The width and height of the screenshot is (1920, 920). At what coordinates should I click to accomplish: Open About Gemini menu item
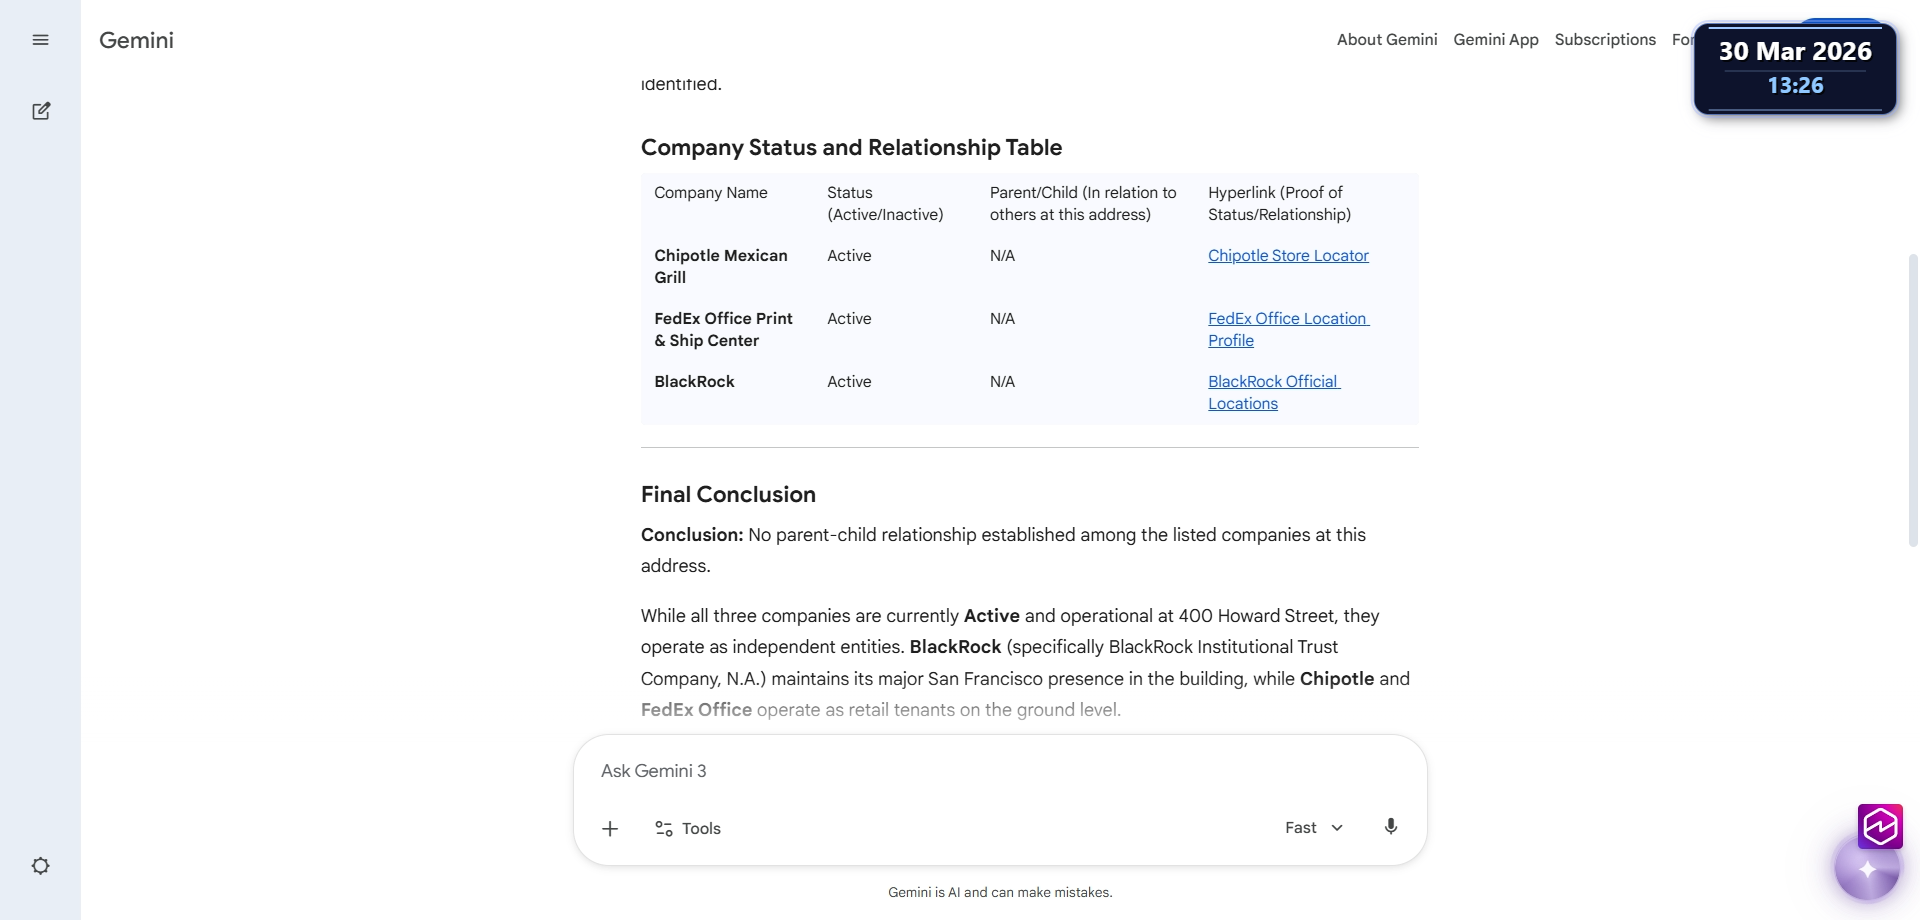click(x=1387, y=40)
